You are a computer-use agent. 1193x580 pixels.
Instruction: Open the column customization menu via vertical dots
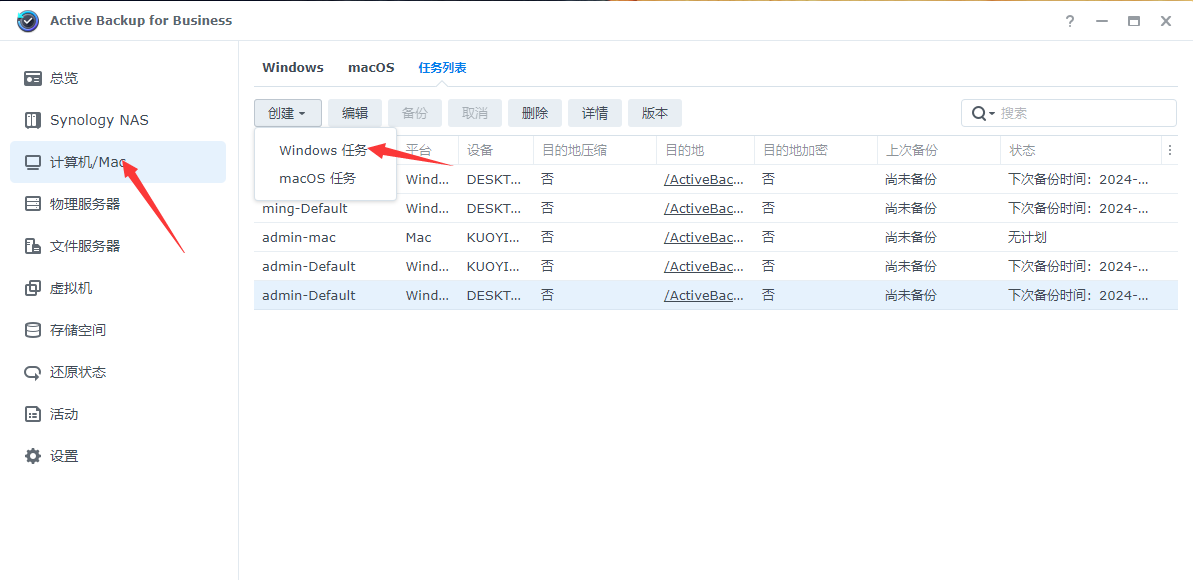click(x=1169, y=149)
